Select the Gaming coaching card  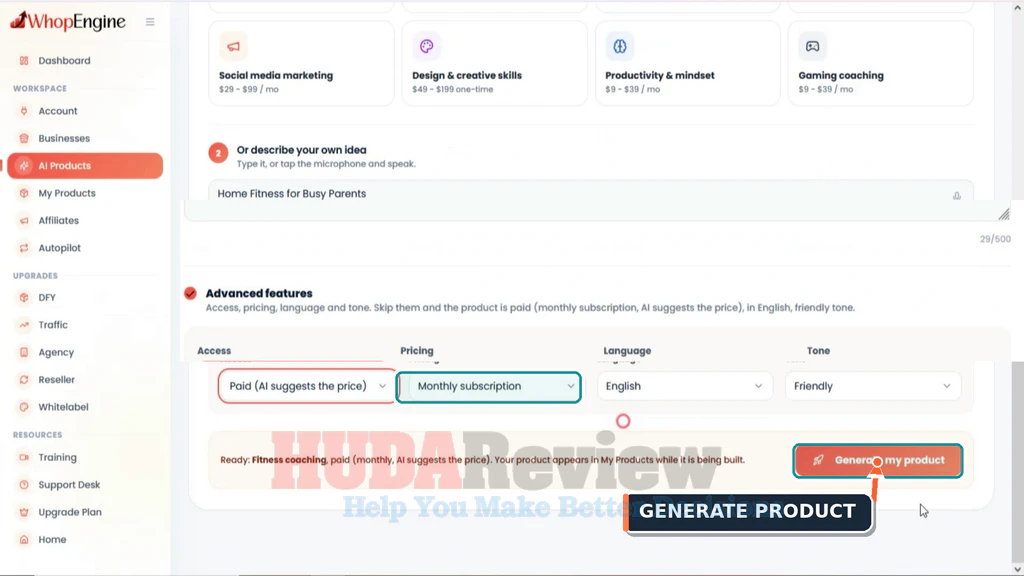(x=880, y=63)
